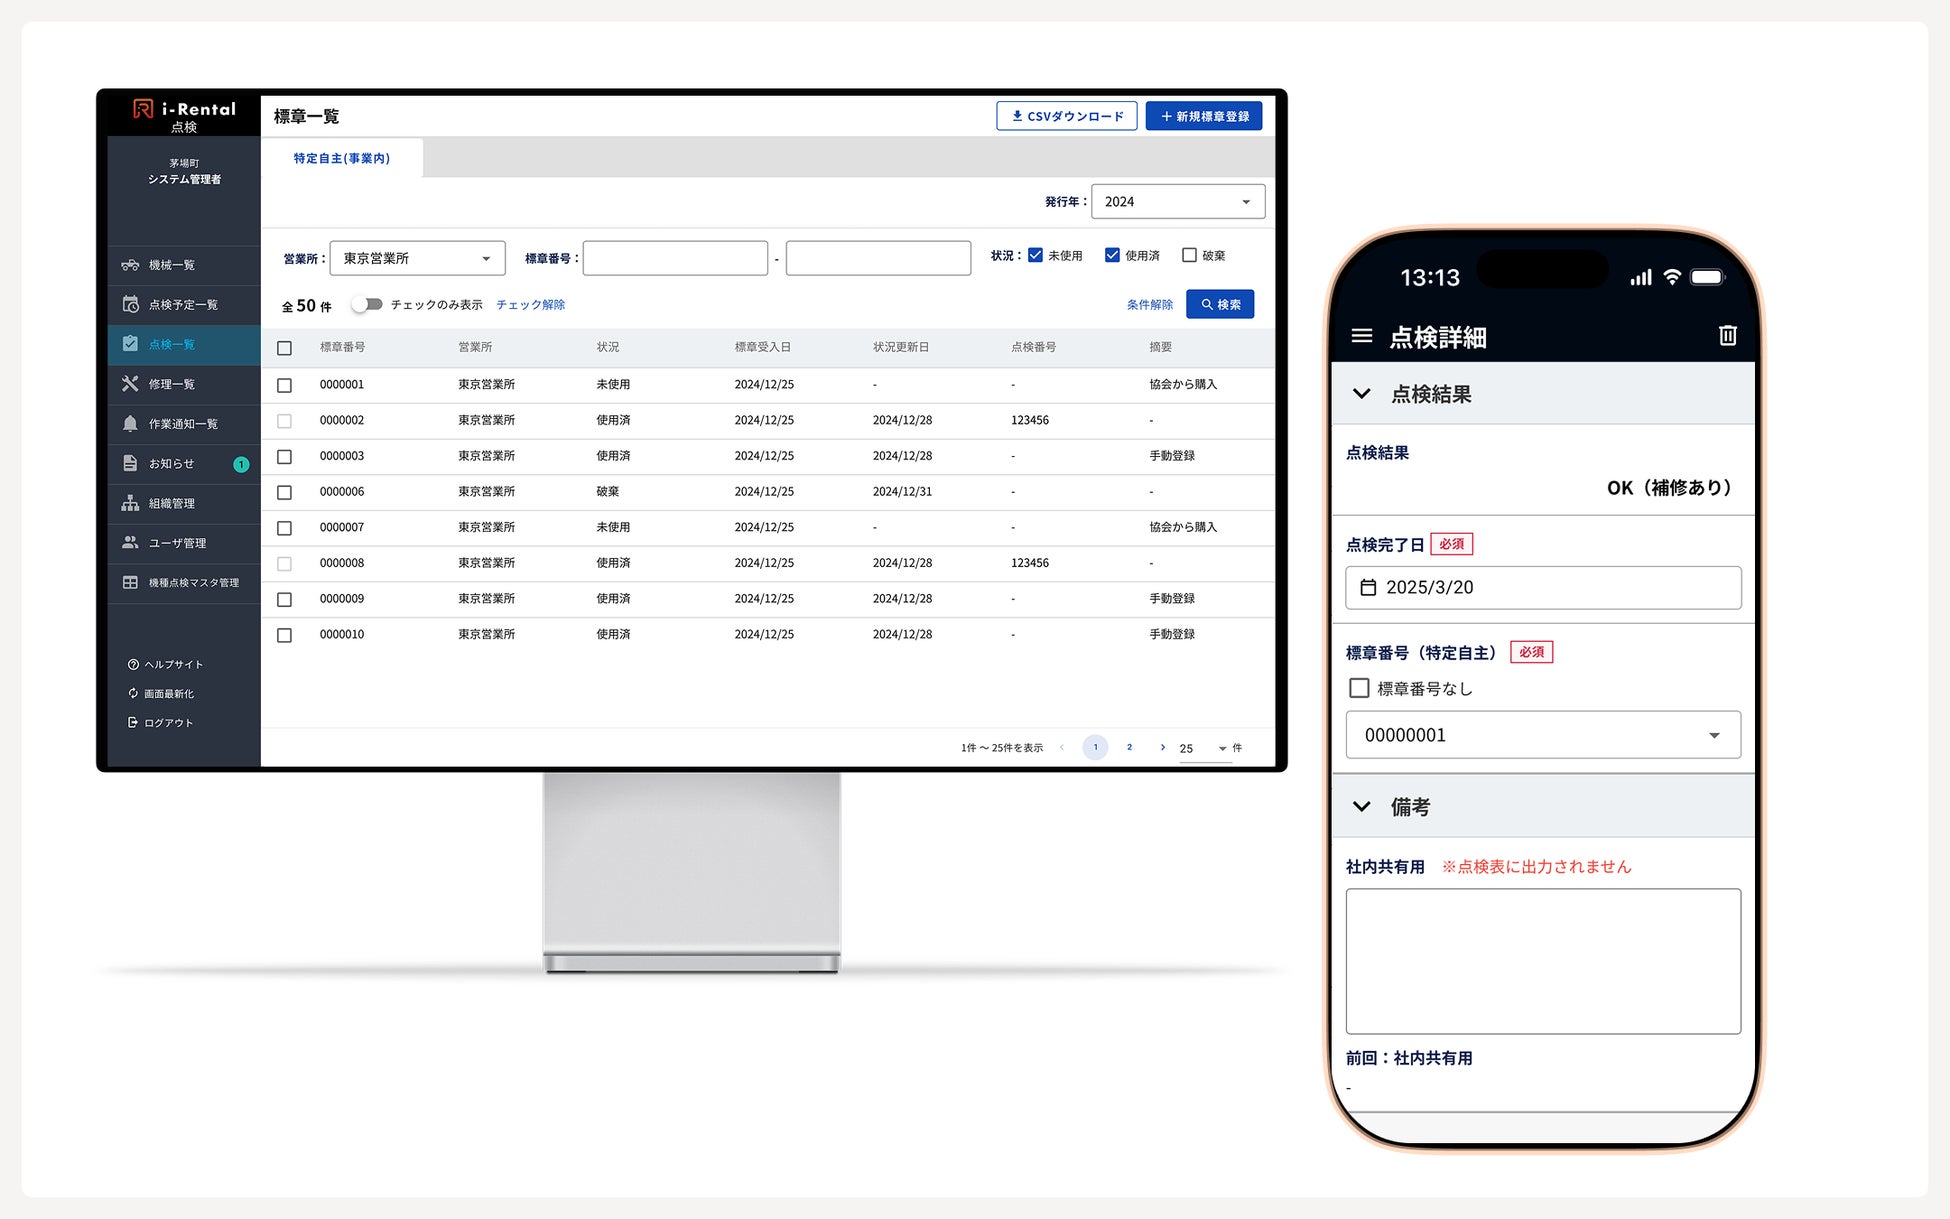Toggle the チェックのみ表示 switch

pyautogui.click(x=368, y=304)
